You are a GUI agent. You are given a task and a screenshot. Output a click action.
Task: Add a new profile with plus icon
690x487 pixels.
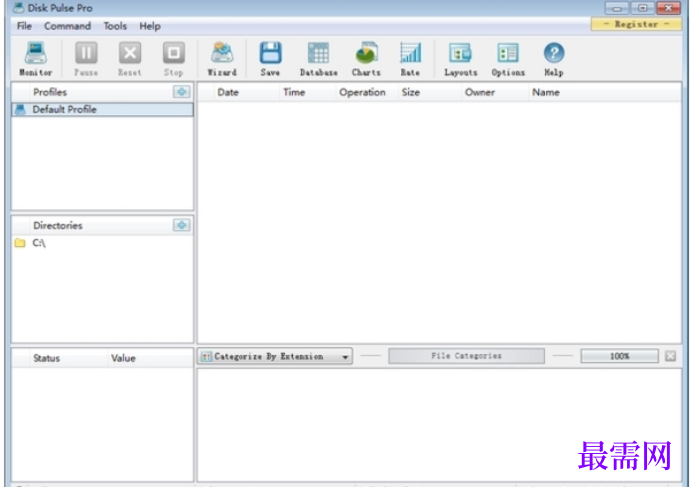tap(181, 92)
